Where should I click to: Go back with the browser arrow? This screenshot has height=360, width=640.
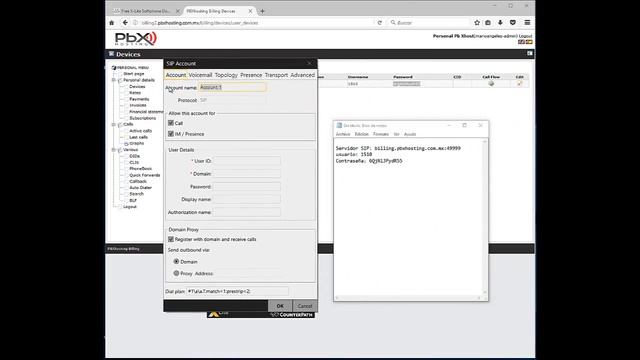pos(125,23)
